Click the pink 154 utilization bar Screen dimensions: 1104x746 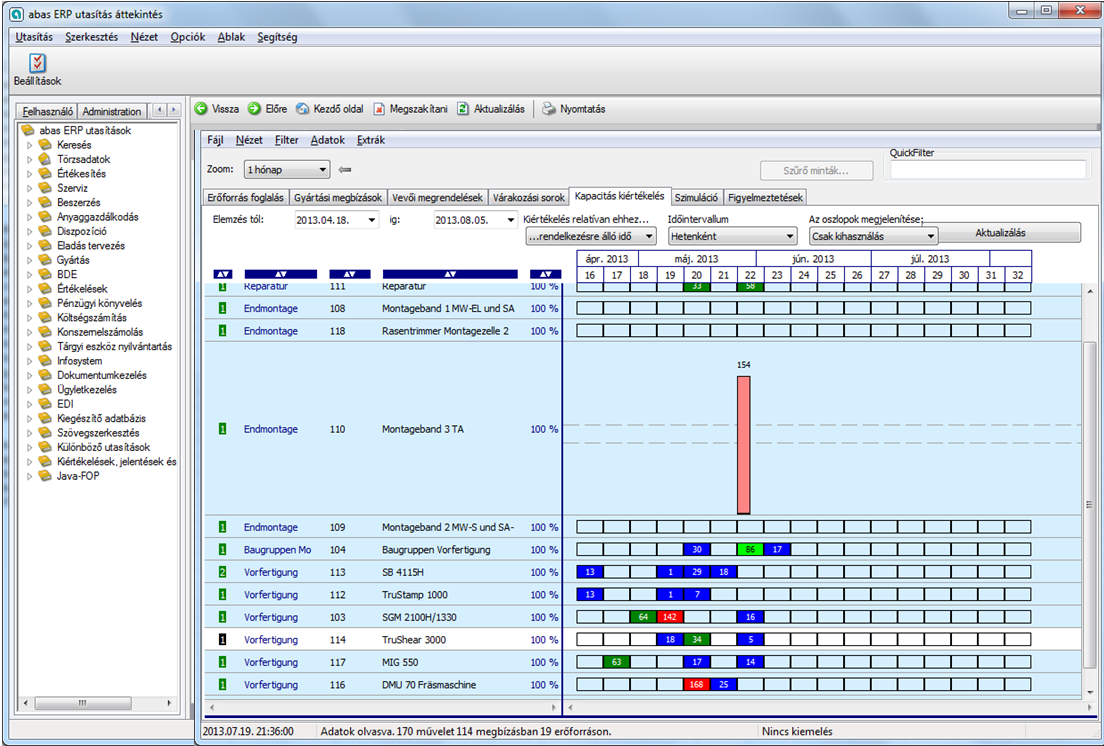744,445
